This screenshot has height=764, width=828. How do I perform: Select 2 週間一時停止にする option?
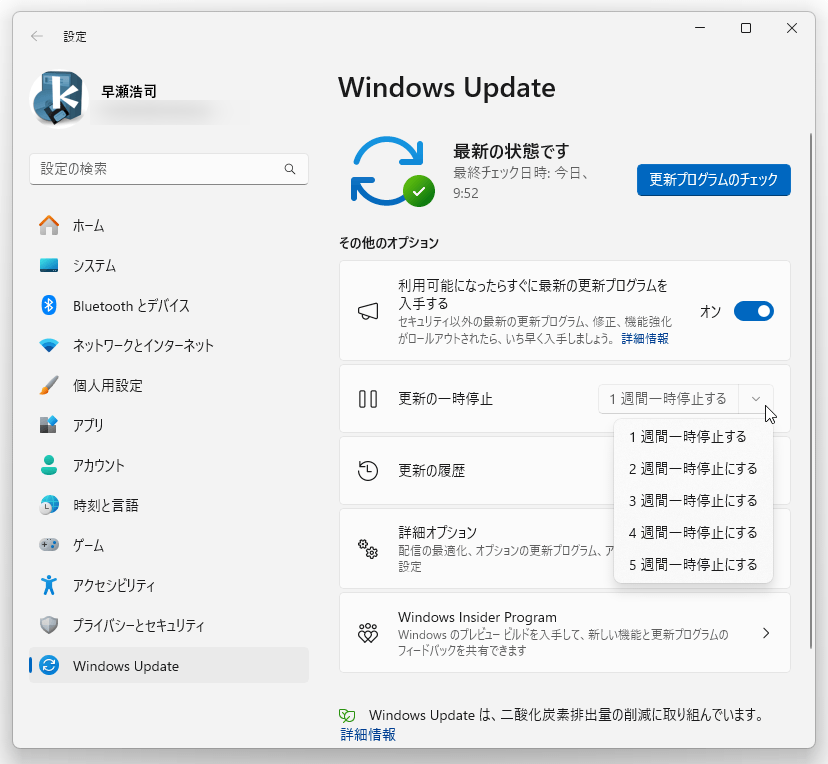tap(693, 468)
